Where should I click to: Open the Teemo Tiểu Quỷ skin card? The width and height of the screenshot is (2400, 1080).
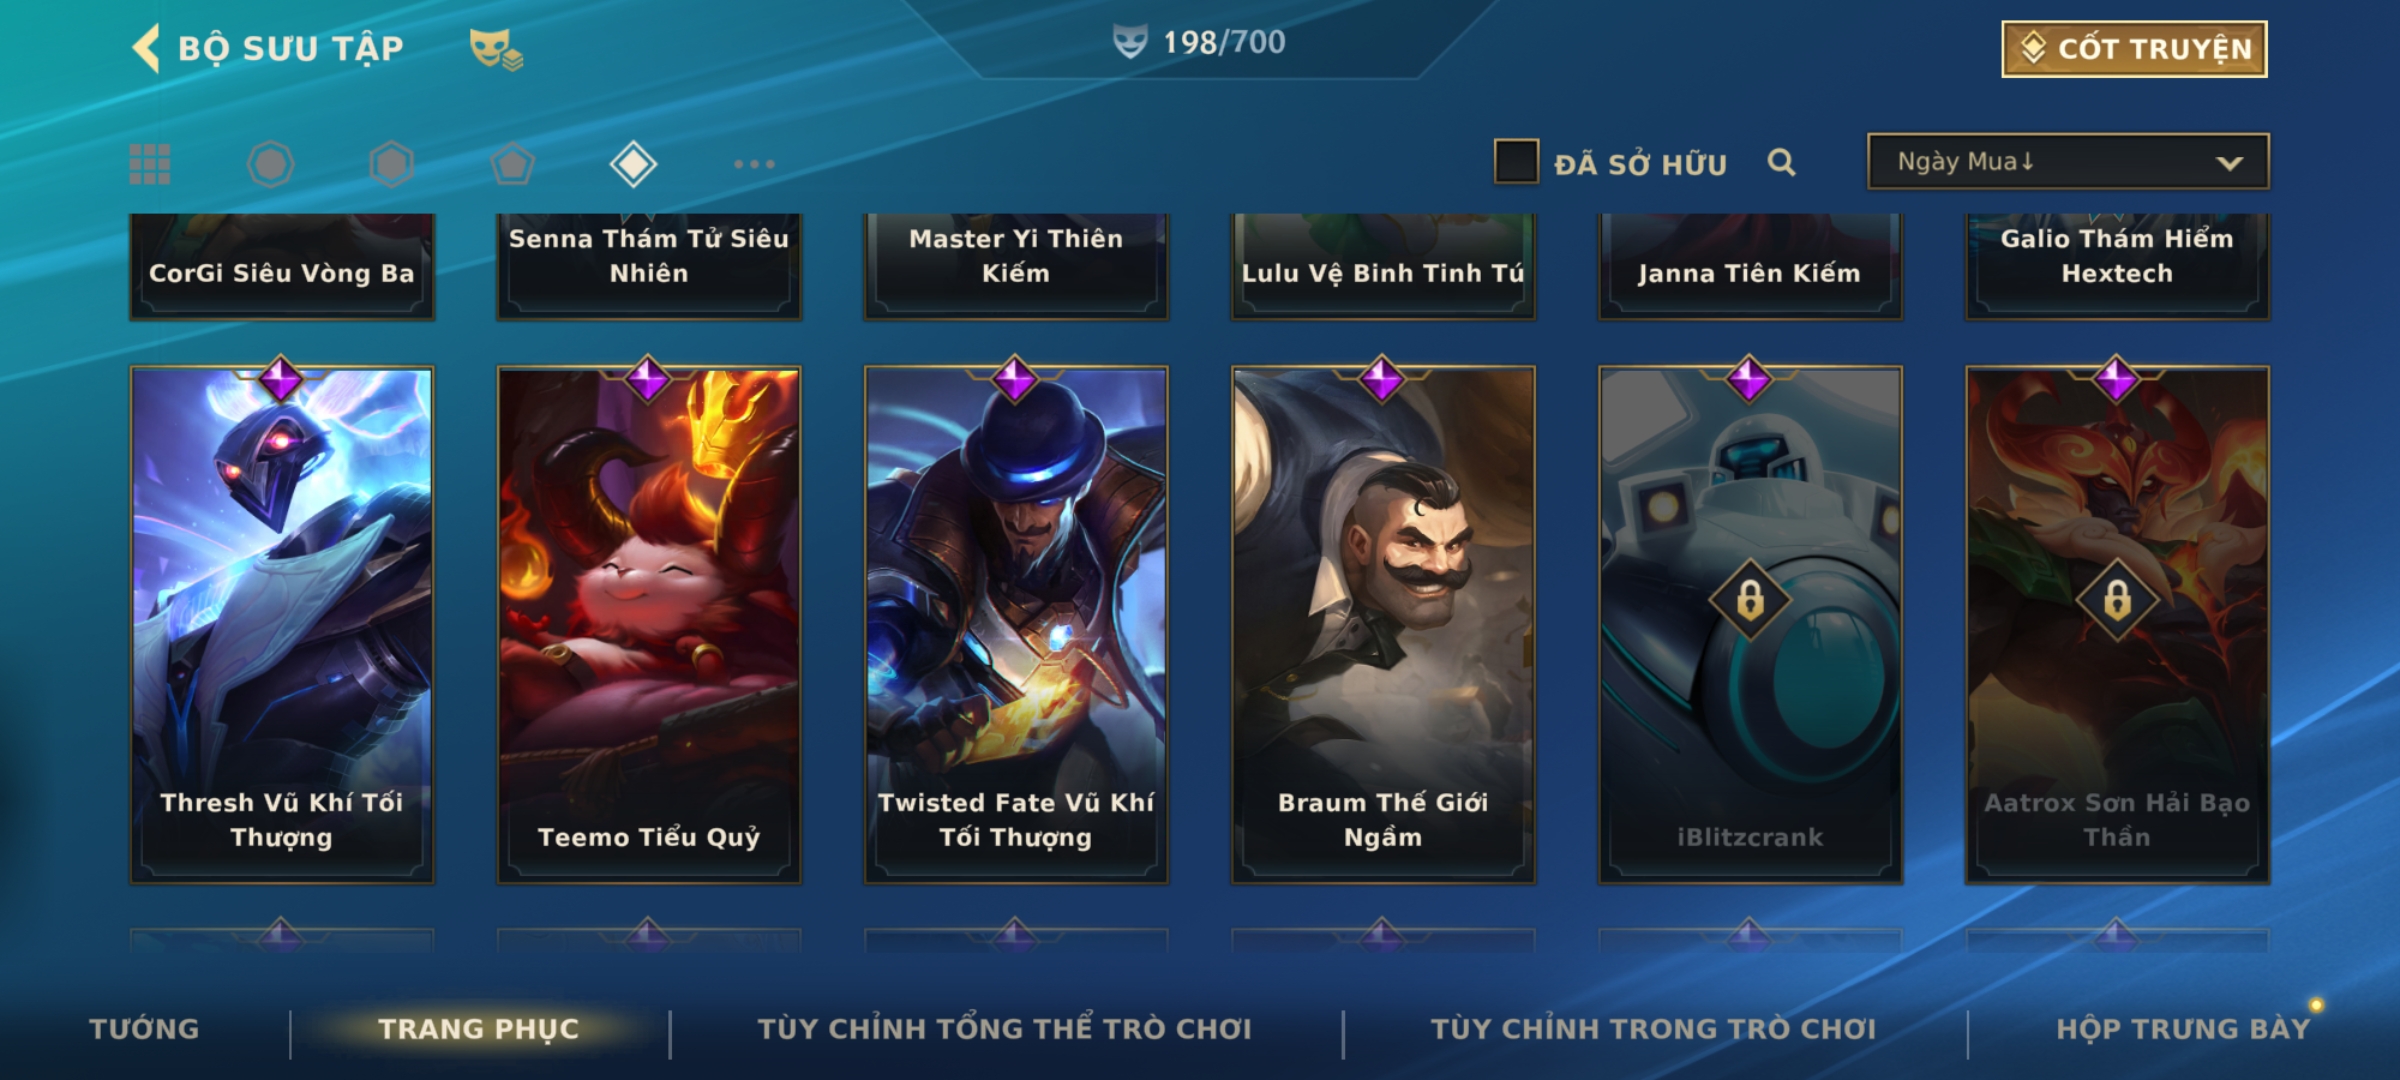pos(649,625)
